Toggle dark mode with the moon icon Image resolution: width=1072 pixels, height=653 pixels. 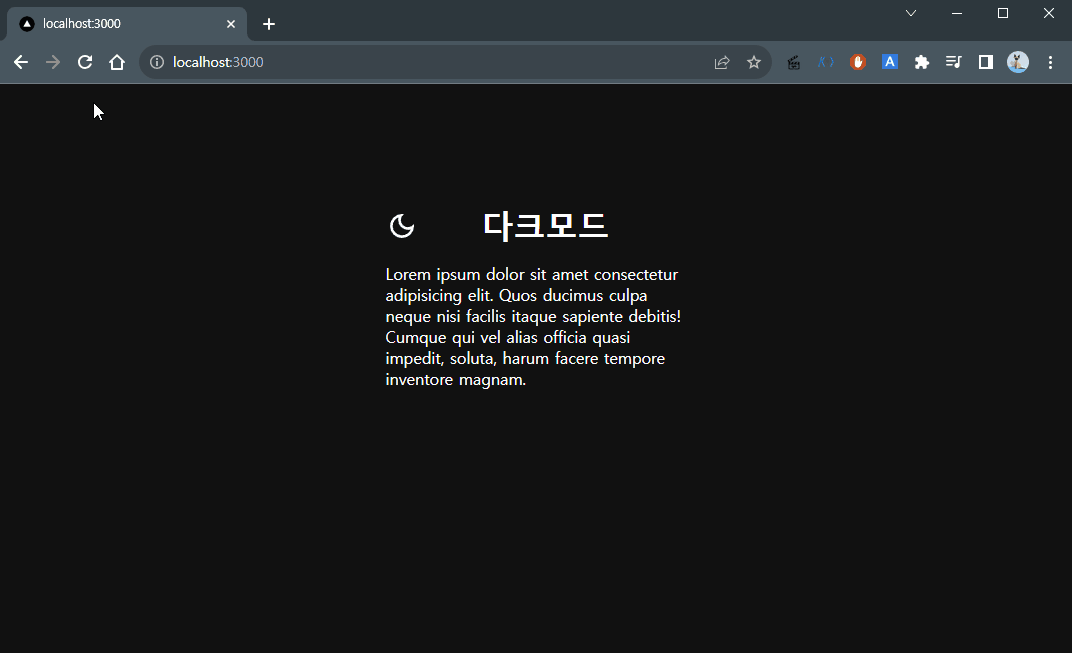pos(402,227)
